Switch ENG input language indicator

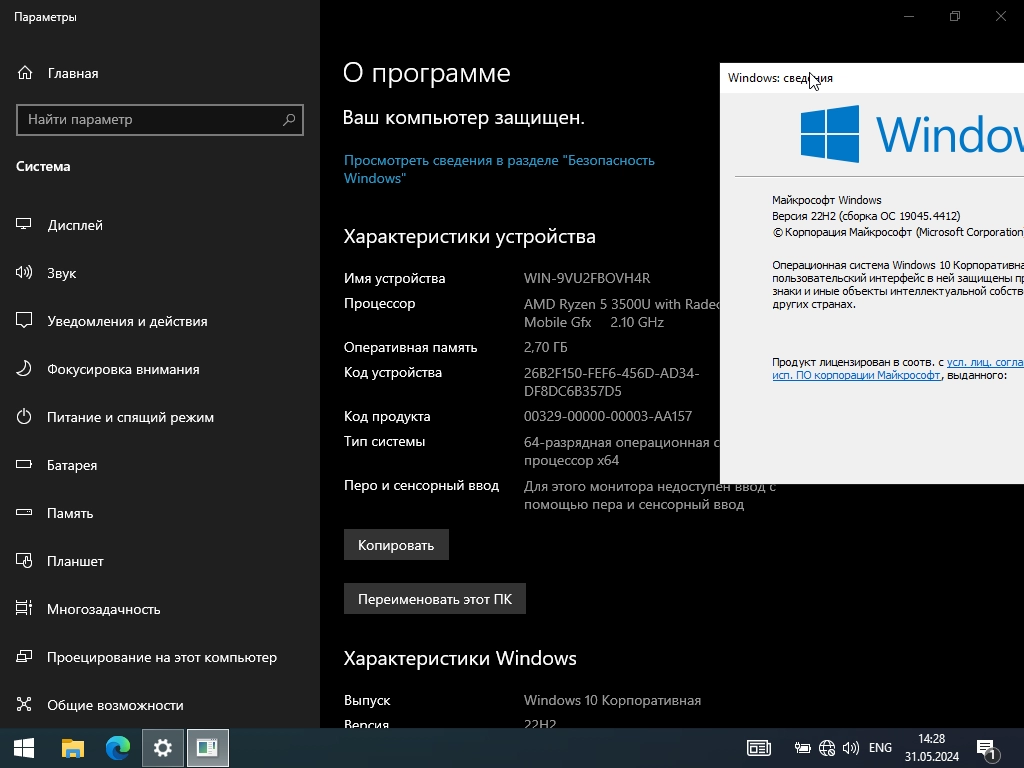[x=880, y=748]
